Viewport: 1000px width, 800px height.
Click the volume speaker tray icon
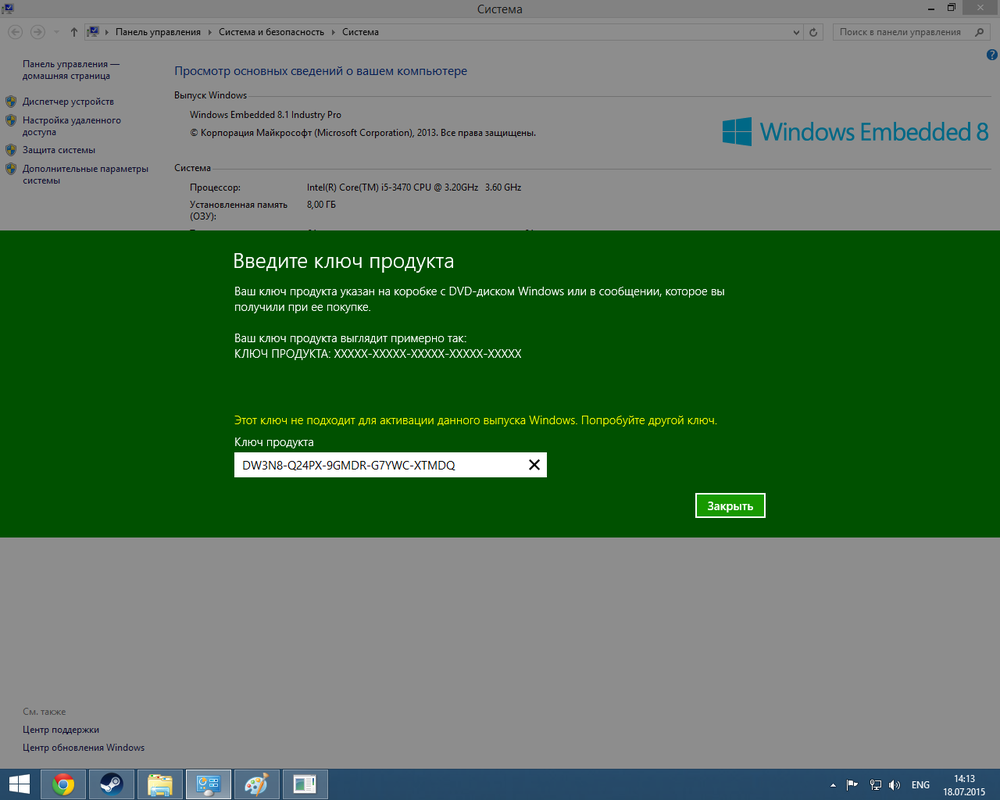tap(896, 785)
